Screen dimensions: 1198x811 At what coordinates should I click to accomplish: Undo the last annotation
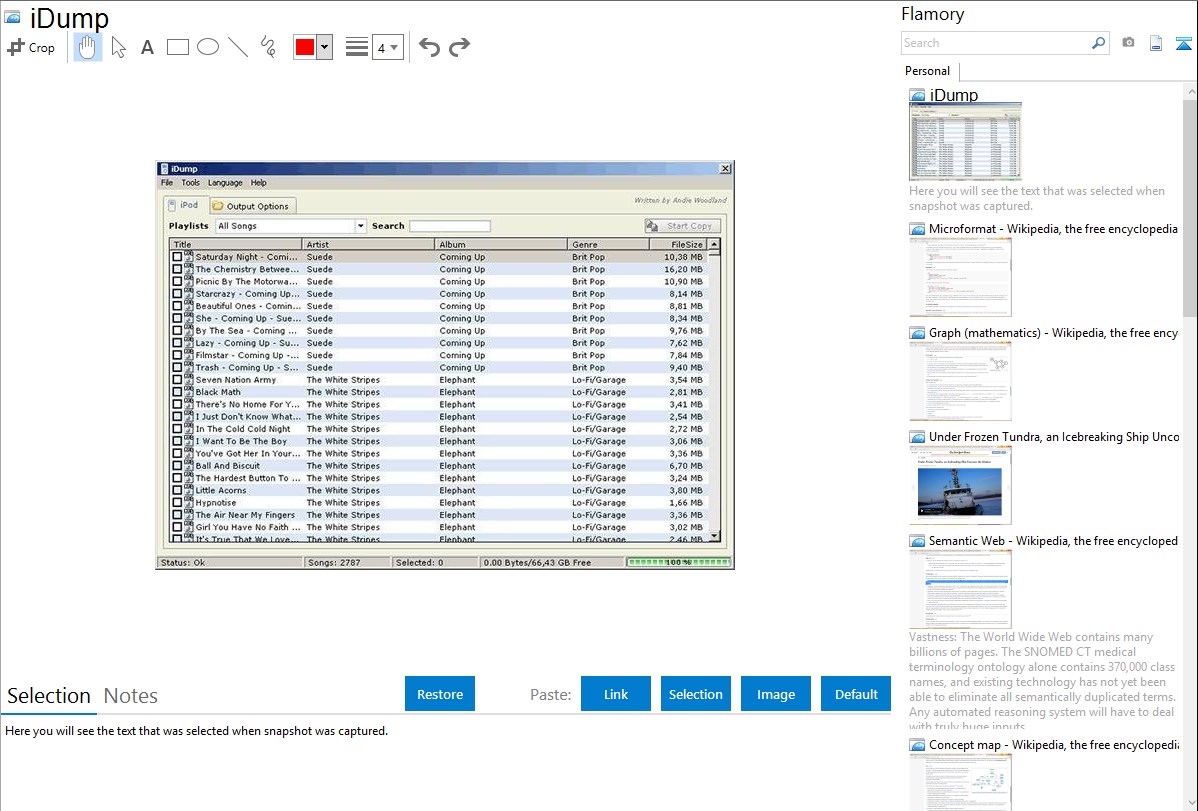pos(429,47)
